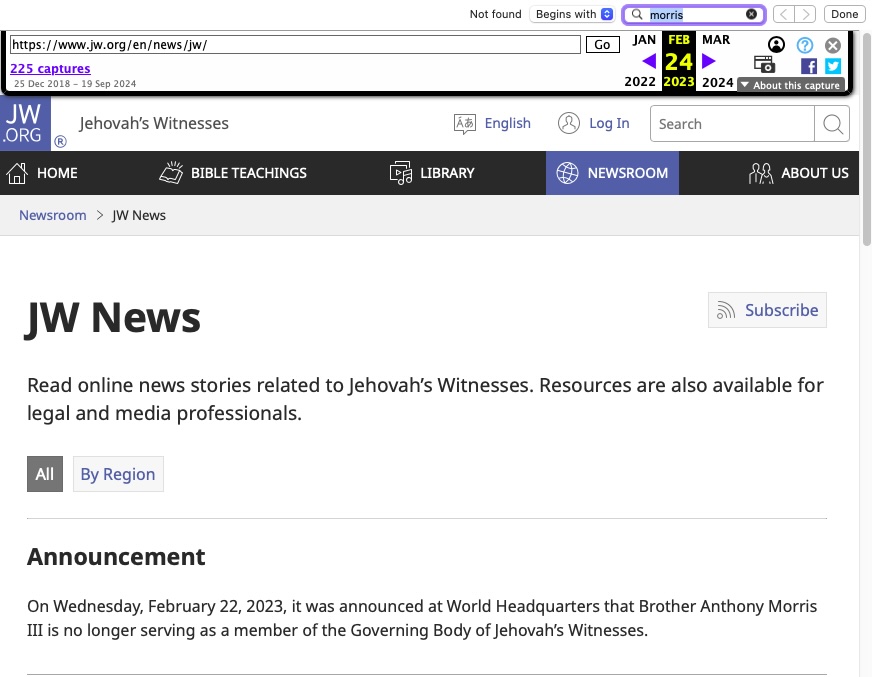The width and height of the screenshot is (872, 677).
Task: Click the site Search input field
Action: 732,123
